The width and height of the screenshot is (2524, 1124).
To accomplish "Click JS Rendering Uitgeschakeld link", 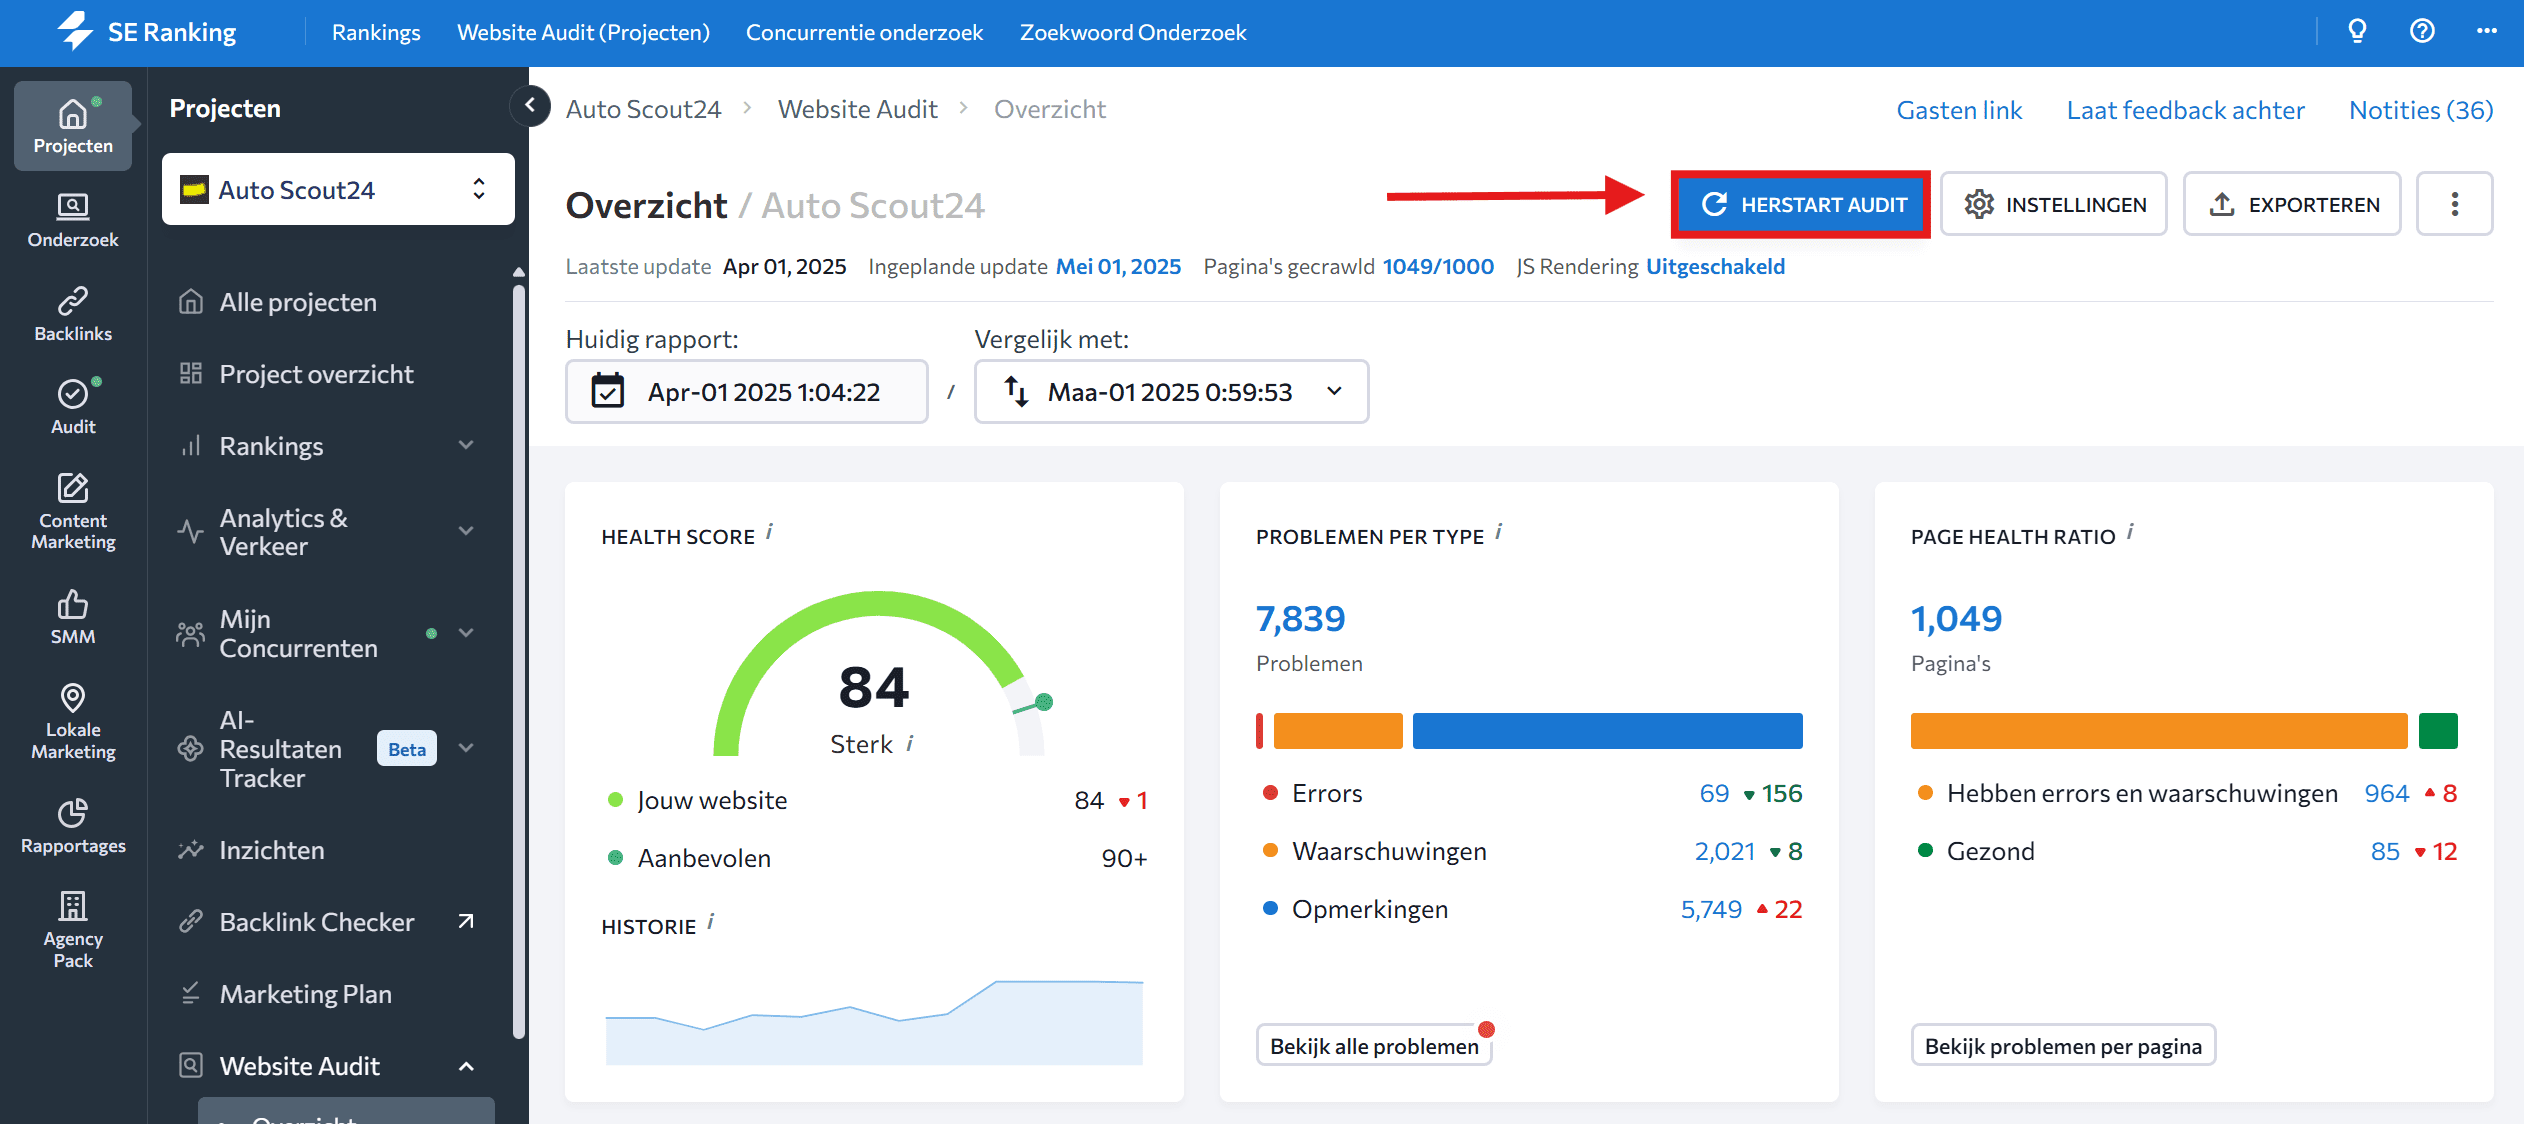I will click(1715, 266).
